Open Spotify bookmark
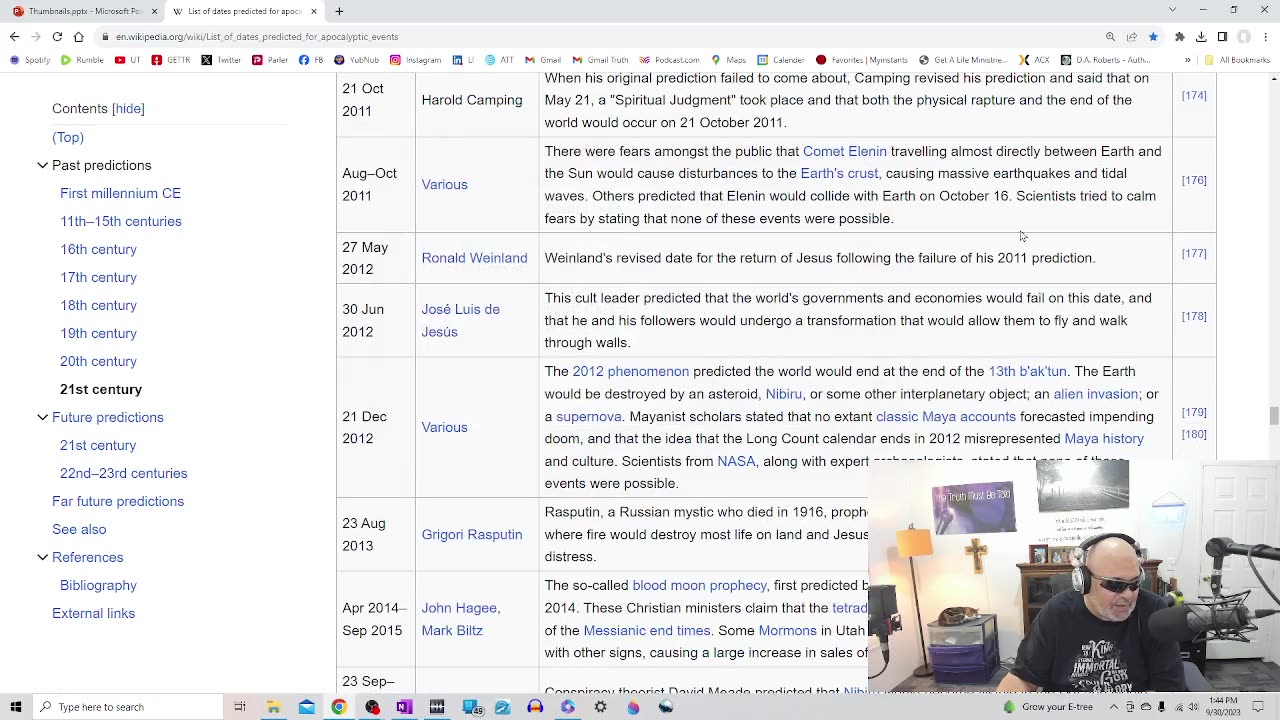 coord(30,60)
